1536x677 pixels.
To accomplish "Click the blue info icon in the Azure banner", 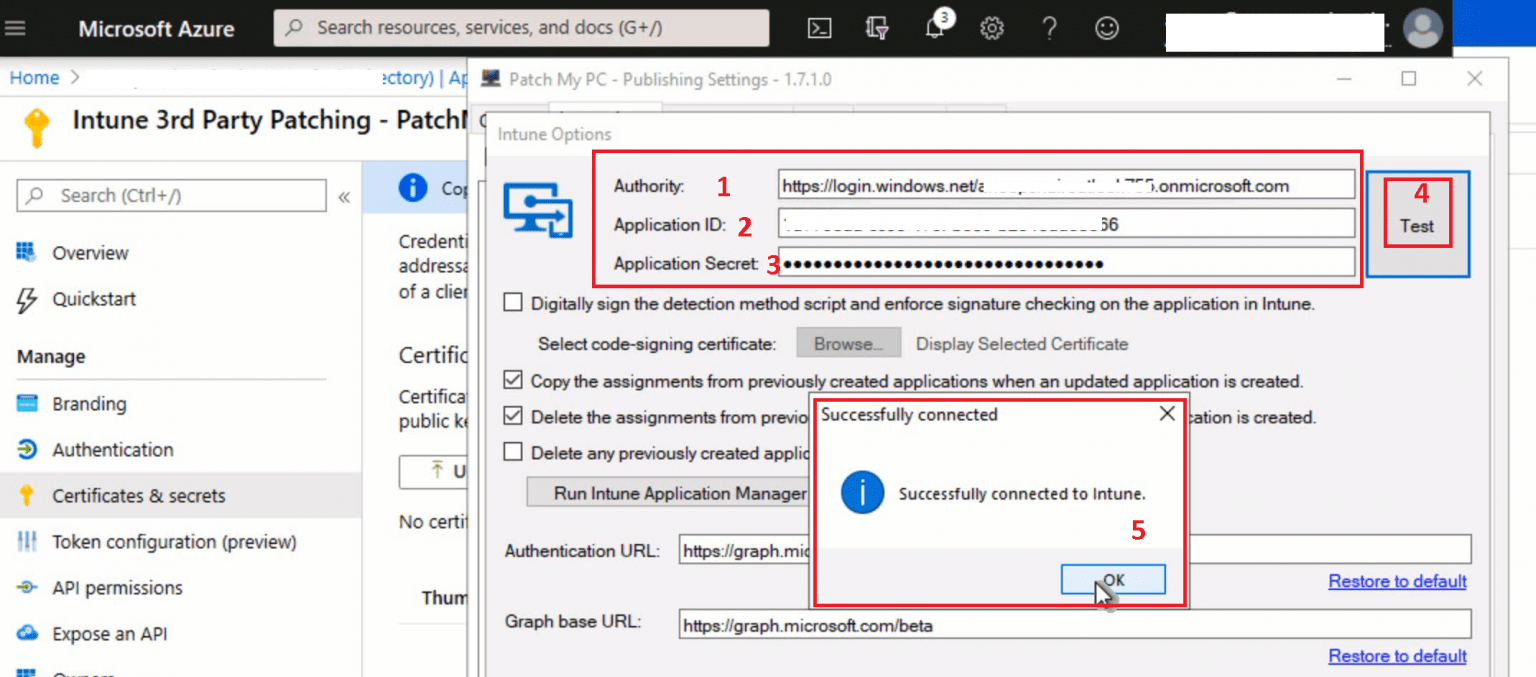I will click(412, 187).
